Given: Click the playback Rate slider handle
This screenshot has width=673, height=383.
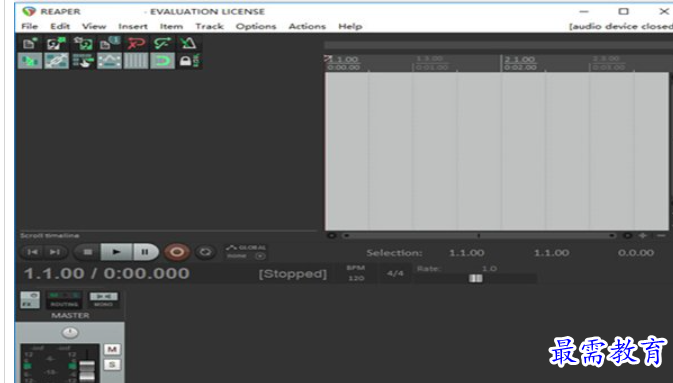Looking at the screenshot, I should click(475, 278).
